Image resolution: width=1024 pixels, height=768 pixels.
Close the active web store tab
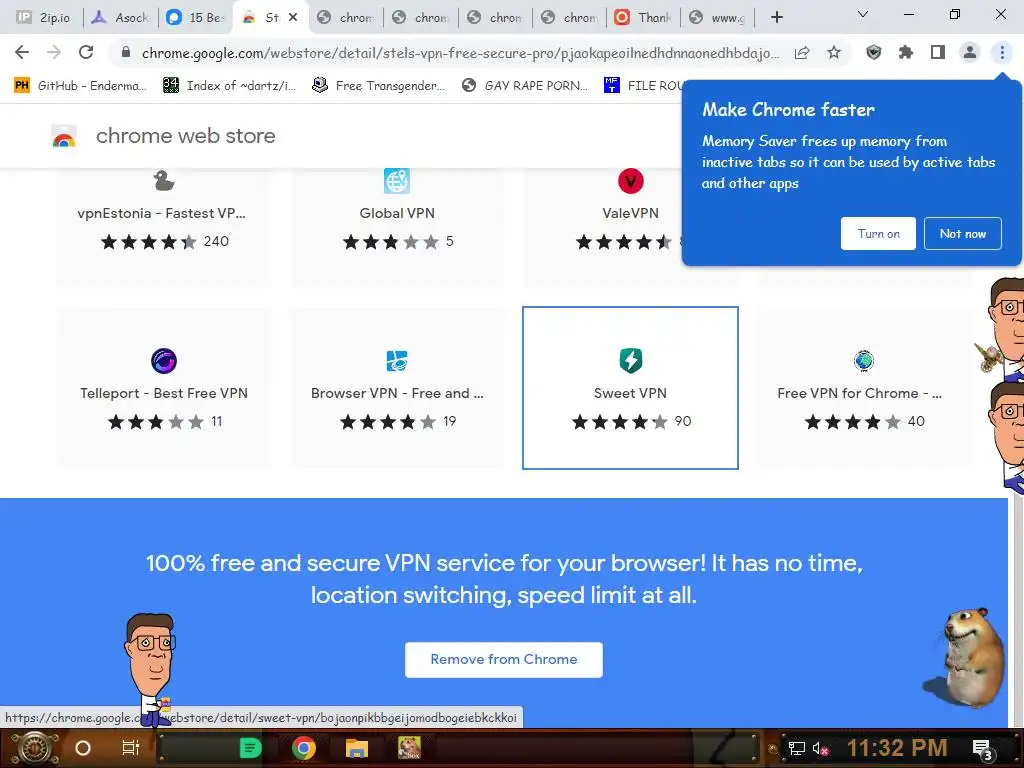(x=293, y=18)
